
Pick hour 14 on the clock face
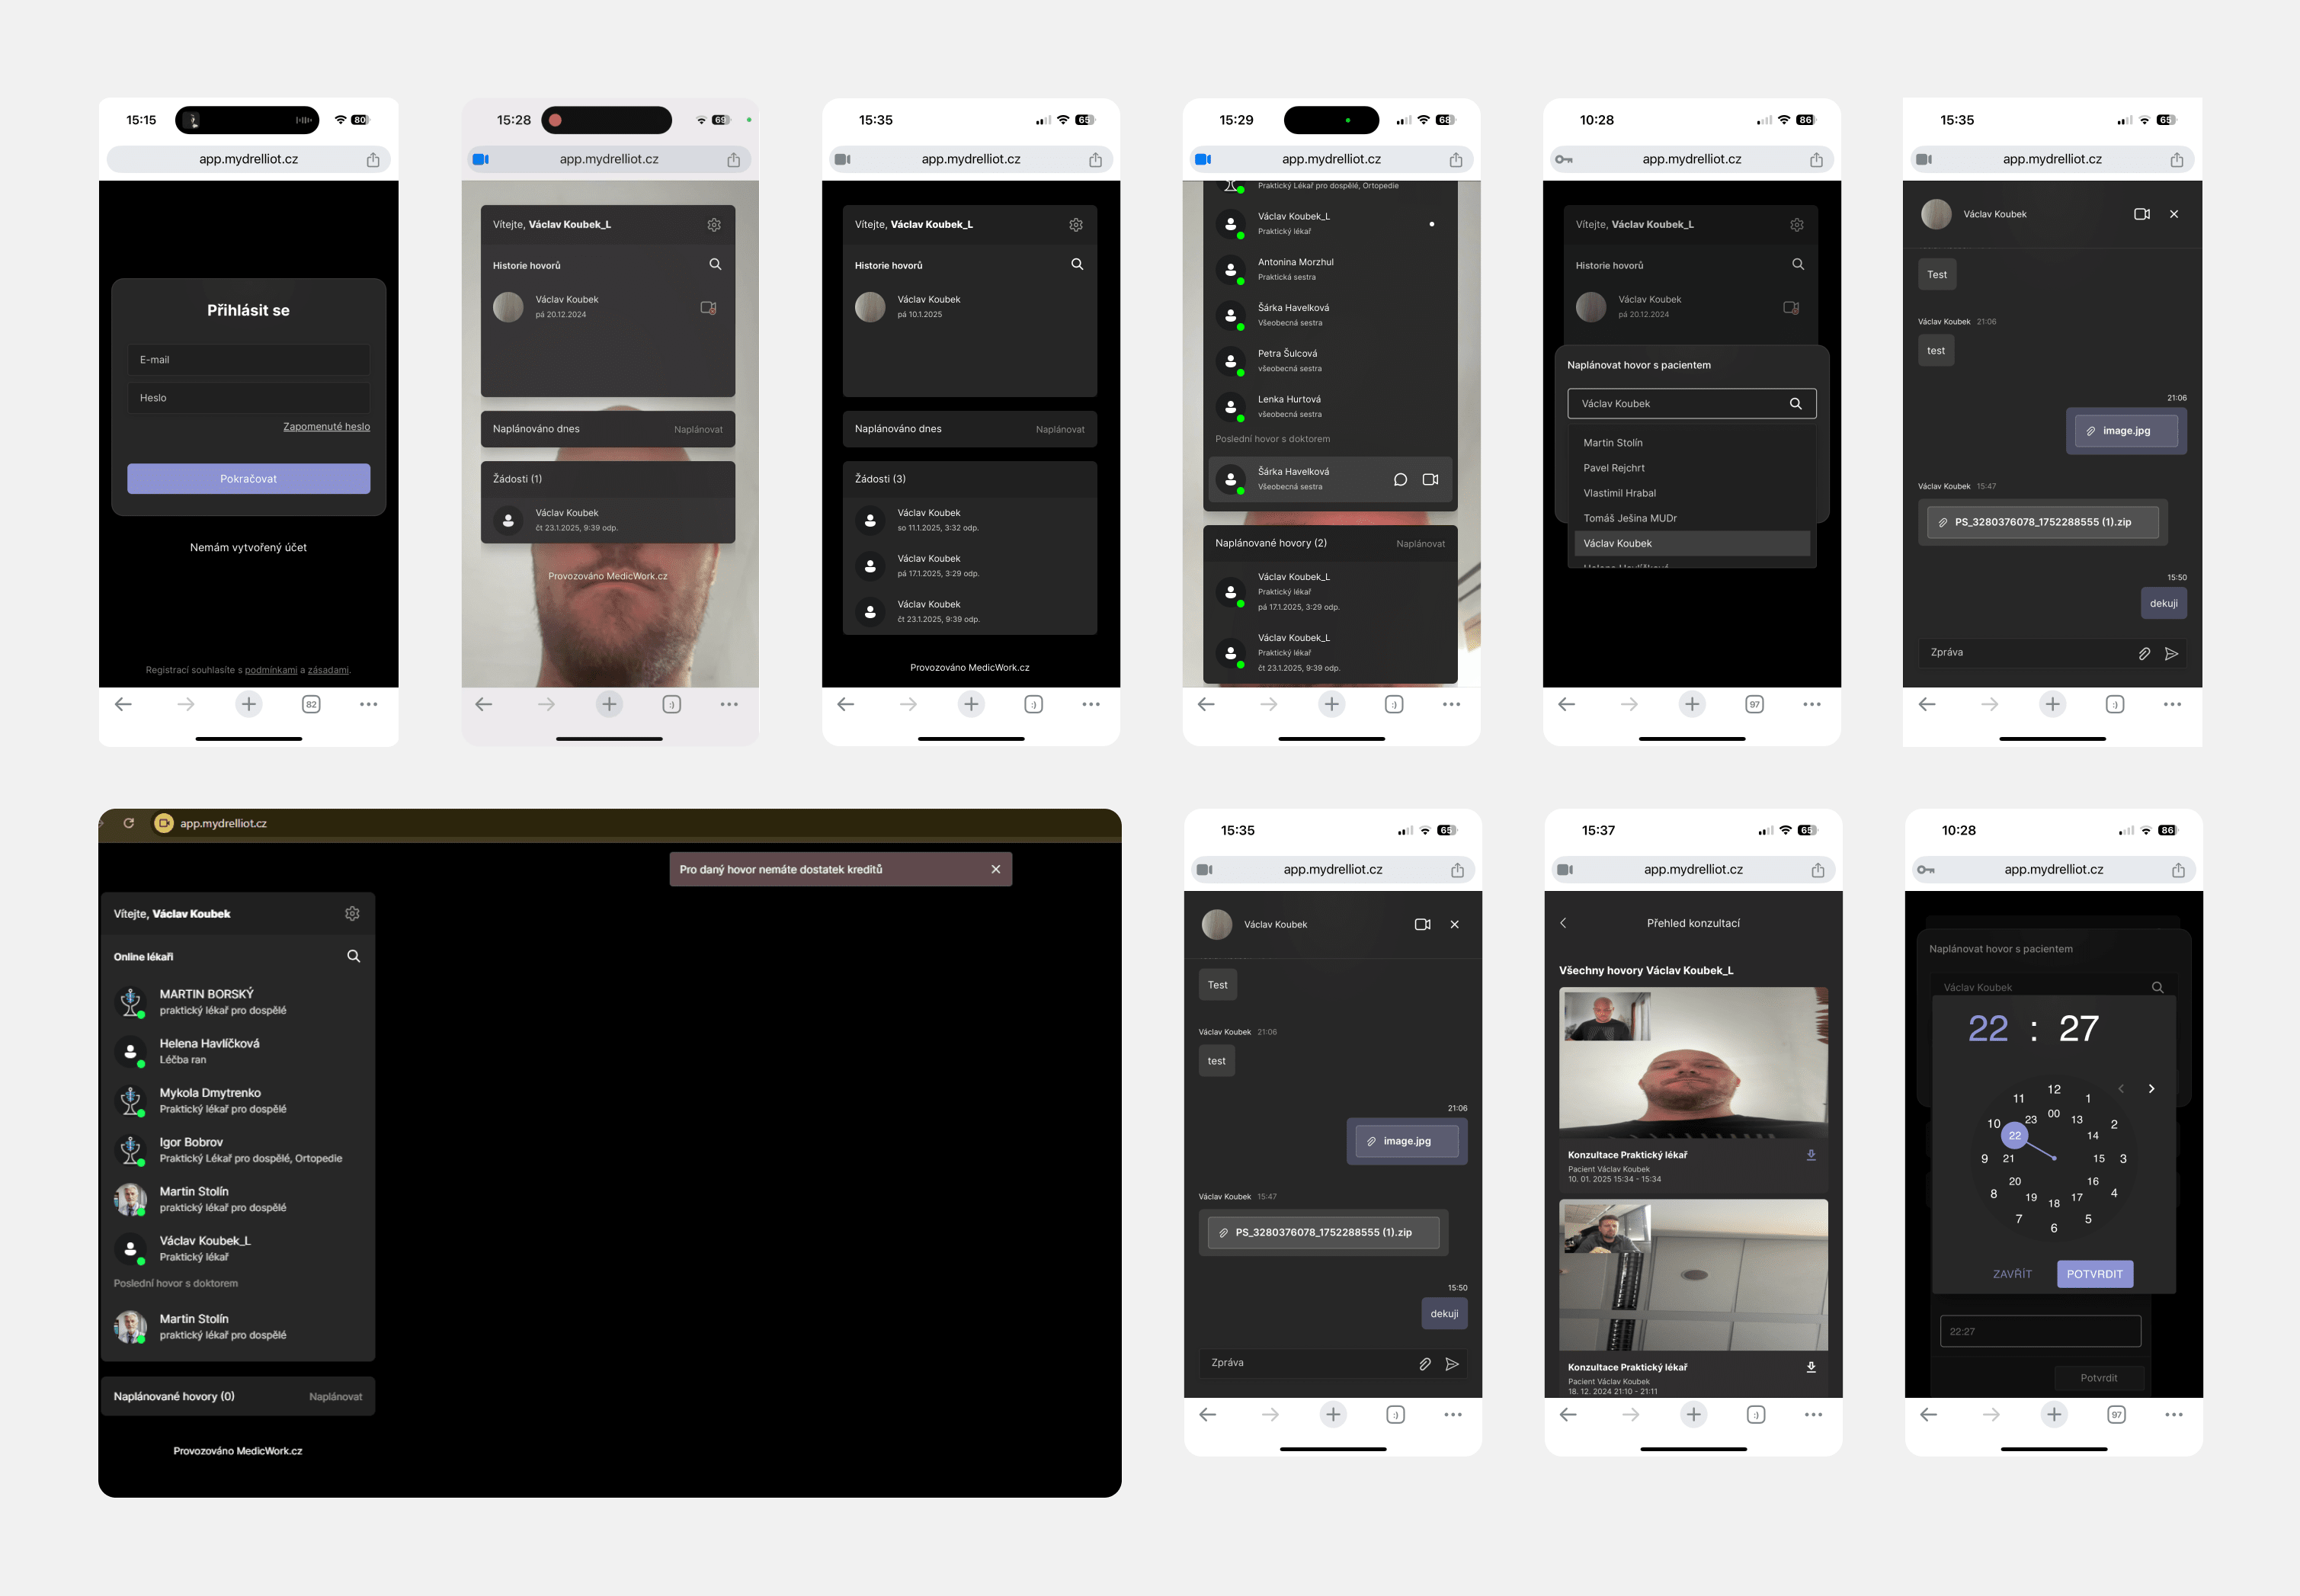point(2093,1136)
